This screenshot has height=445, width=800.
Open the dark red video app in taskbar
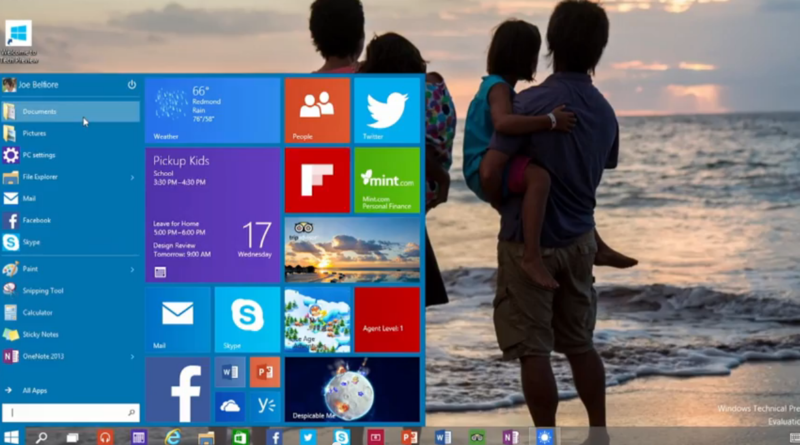(375, 437)
